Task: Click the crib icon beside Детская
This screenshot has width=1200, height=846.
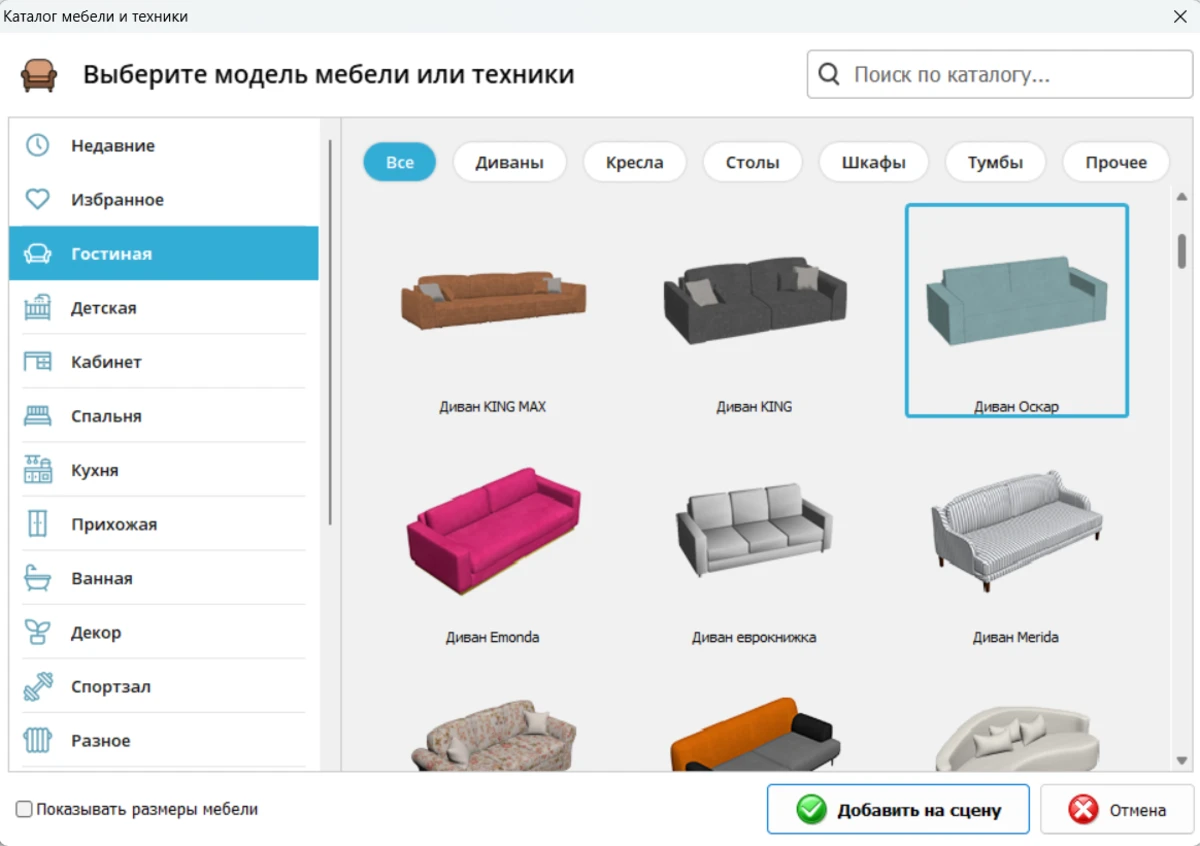Action: point(37,307)
